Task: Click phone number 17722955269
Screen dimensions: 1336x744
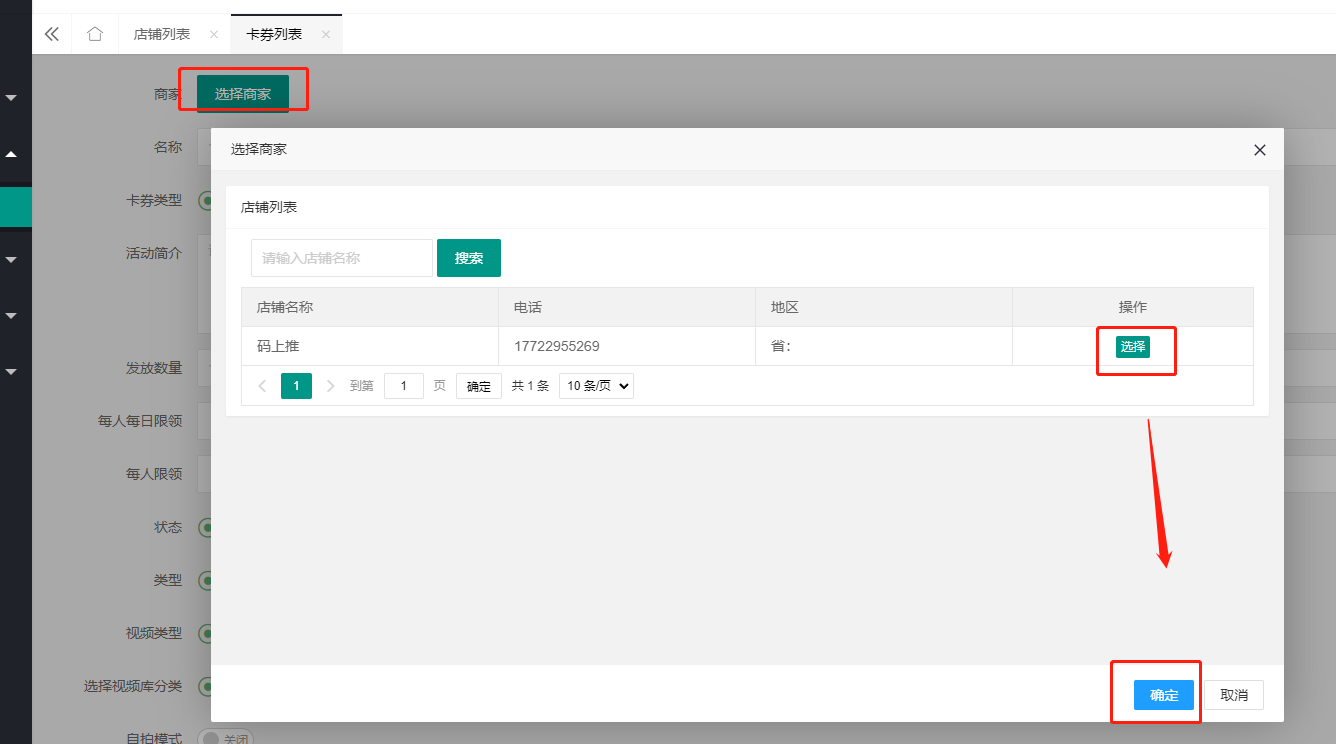Action: pyautogui.click(x=557, y=347)
